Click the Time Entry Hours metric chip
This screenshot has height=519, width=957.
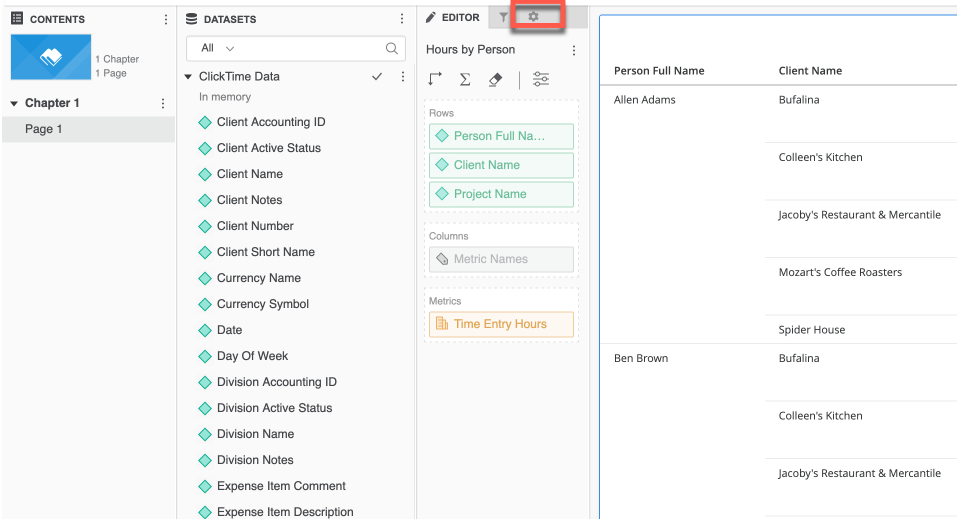click(x=501, y=324)
